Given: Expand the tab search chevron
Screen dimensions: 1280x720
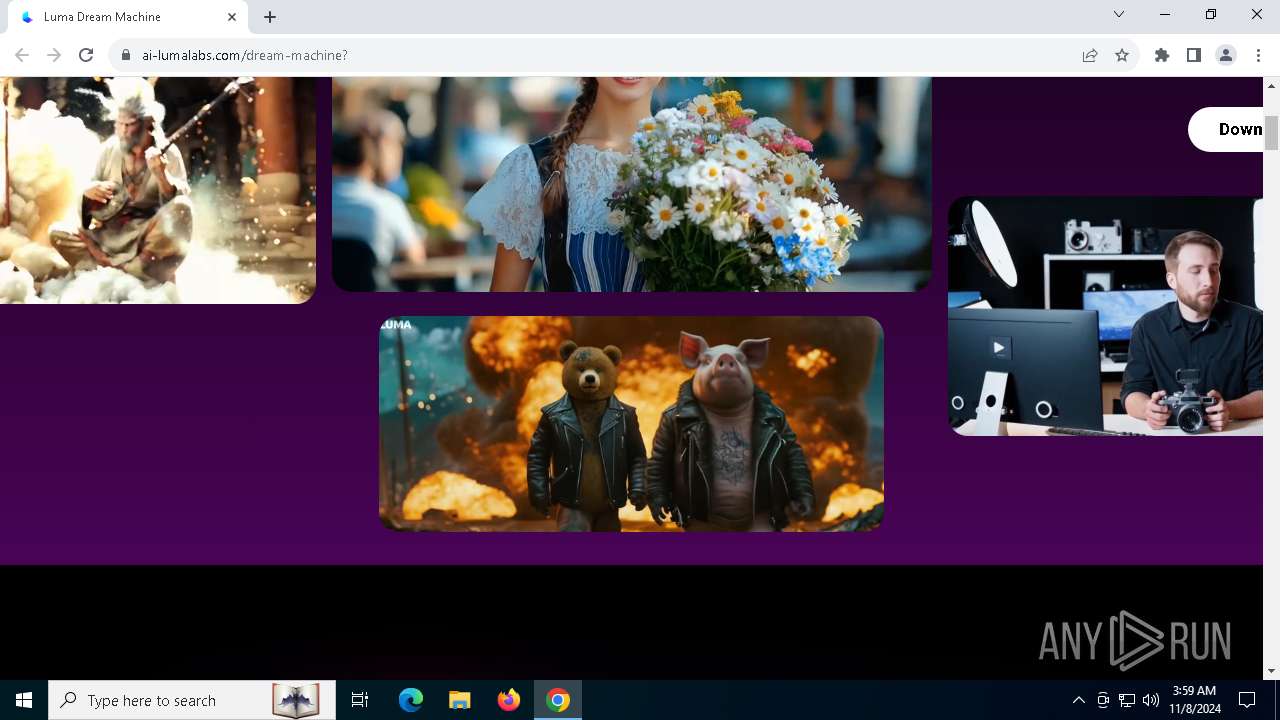Looking at the screenshot, I should [1119, 14].
